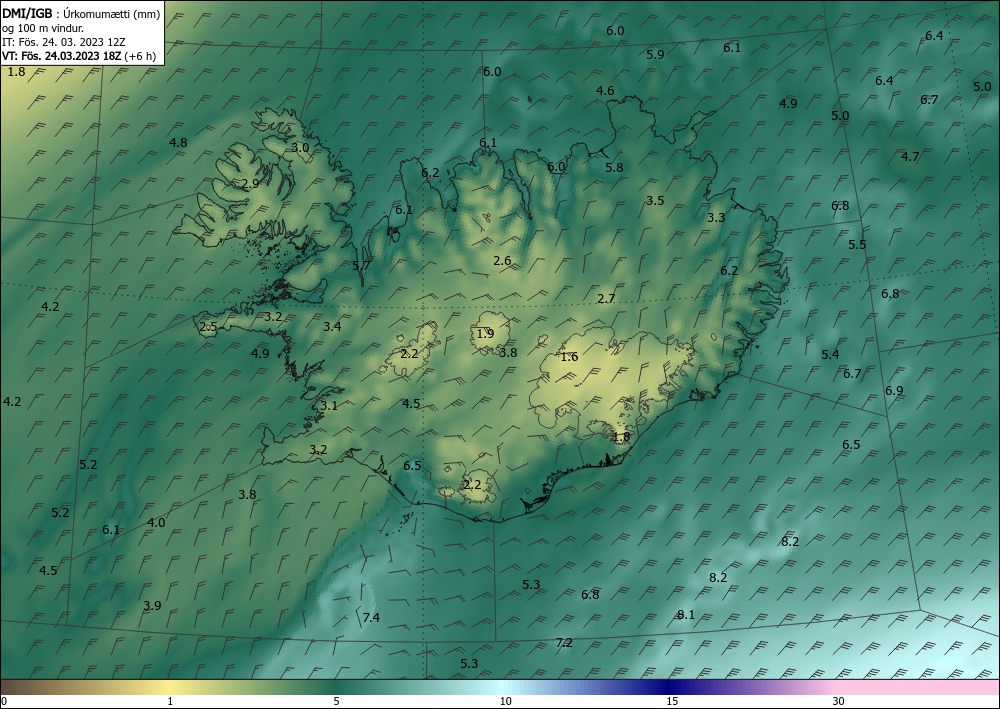Click the map value '1.9' on the glacier
Screen dimensions: 1000x709
point(485,333)
